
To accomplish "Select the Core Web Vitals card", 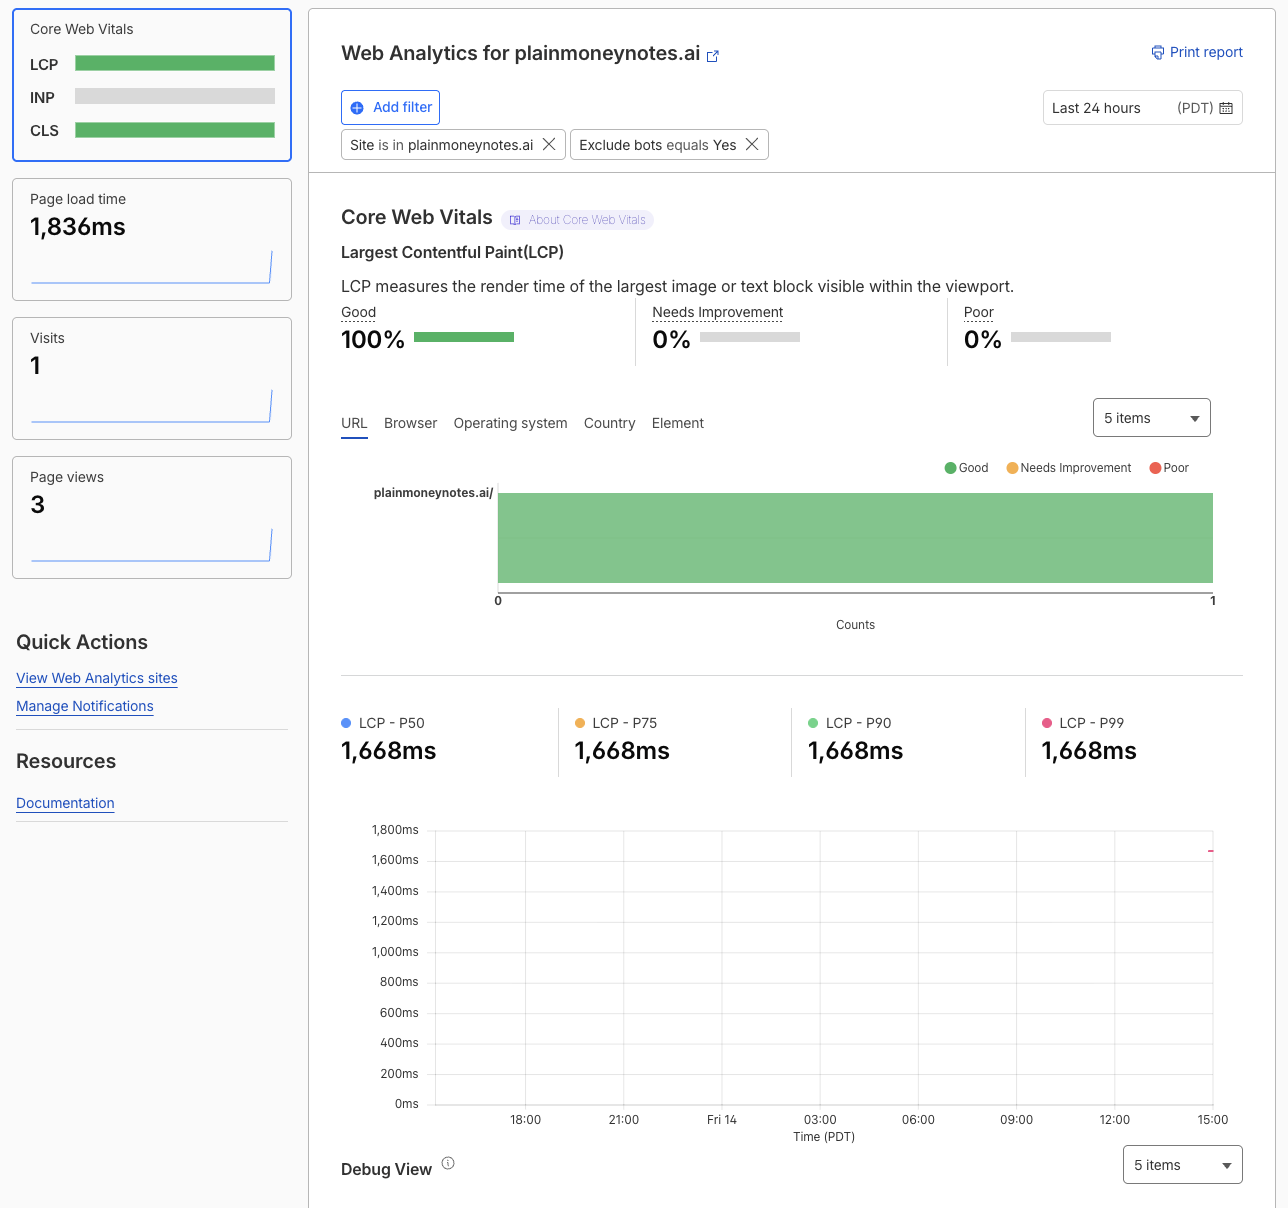I will [152, 85].
